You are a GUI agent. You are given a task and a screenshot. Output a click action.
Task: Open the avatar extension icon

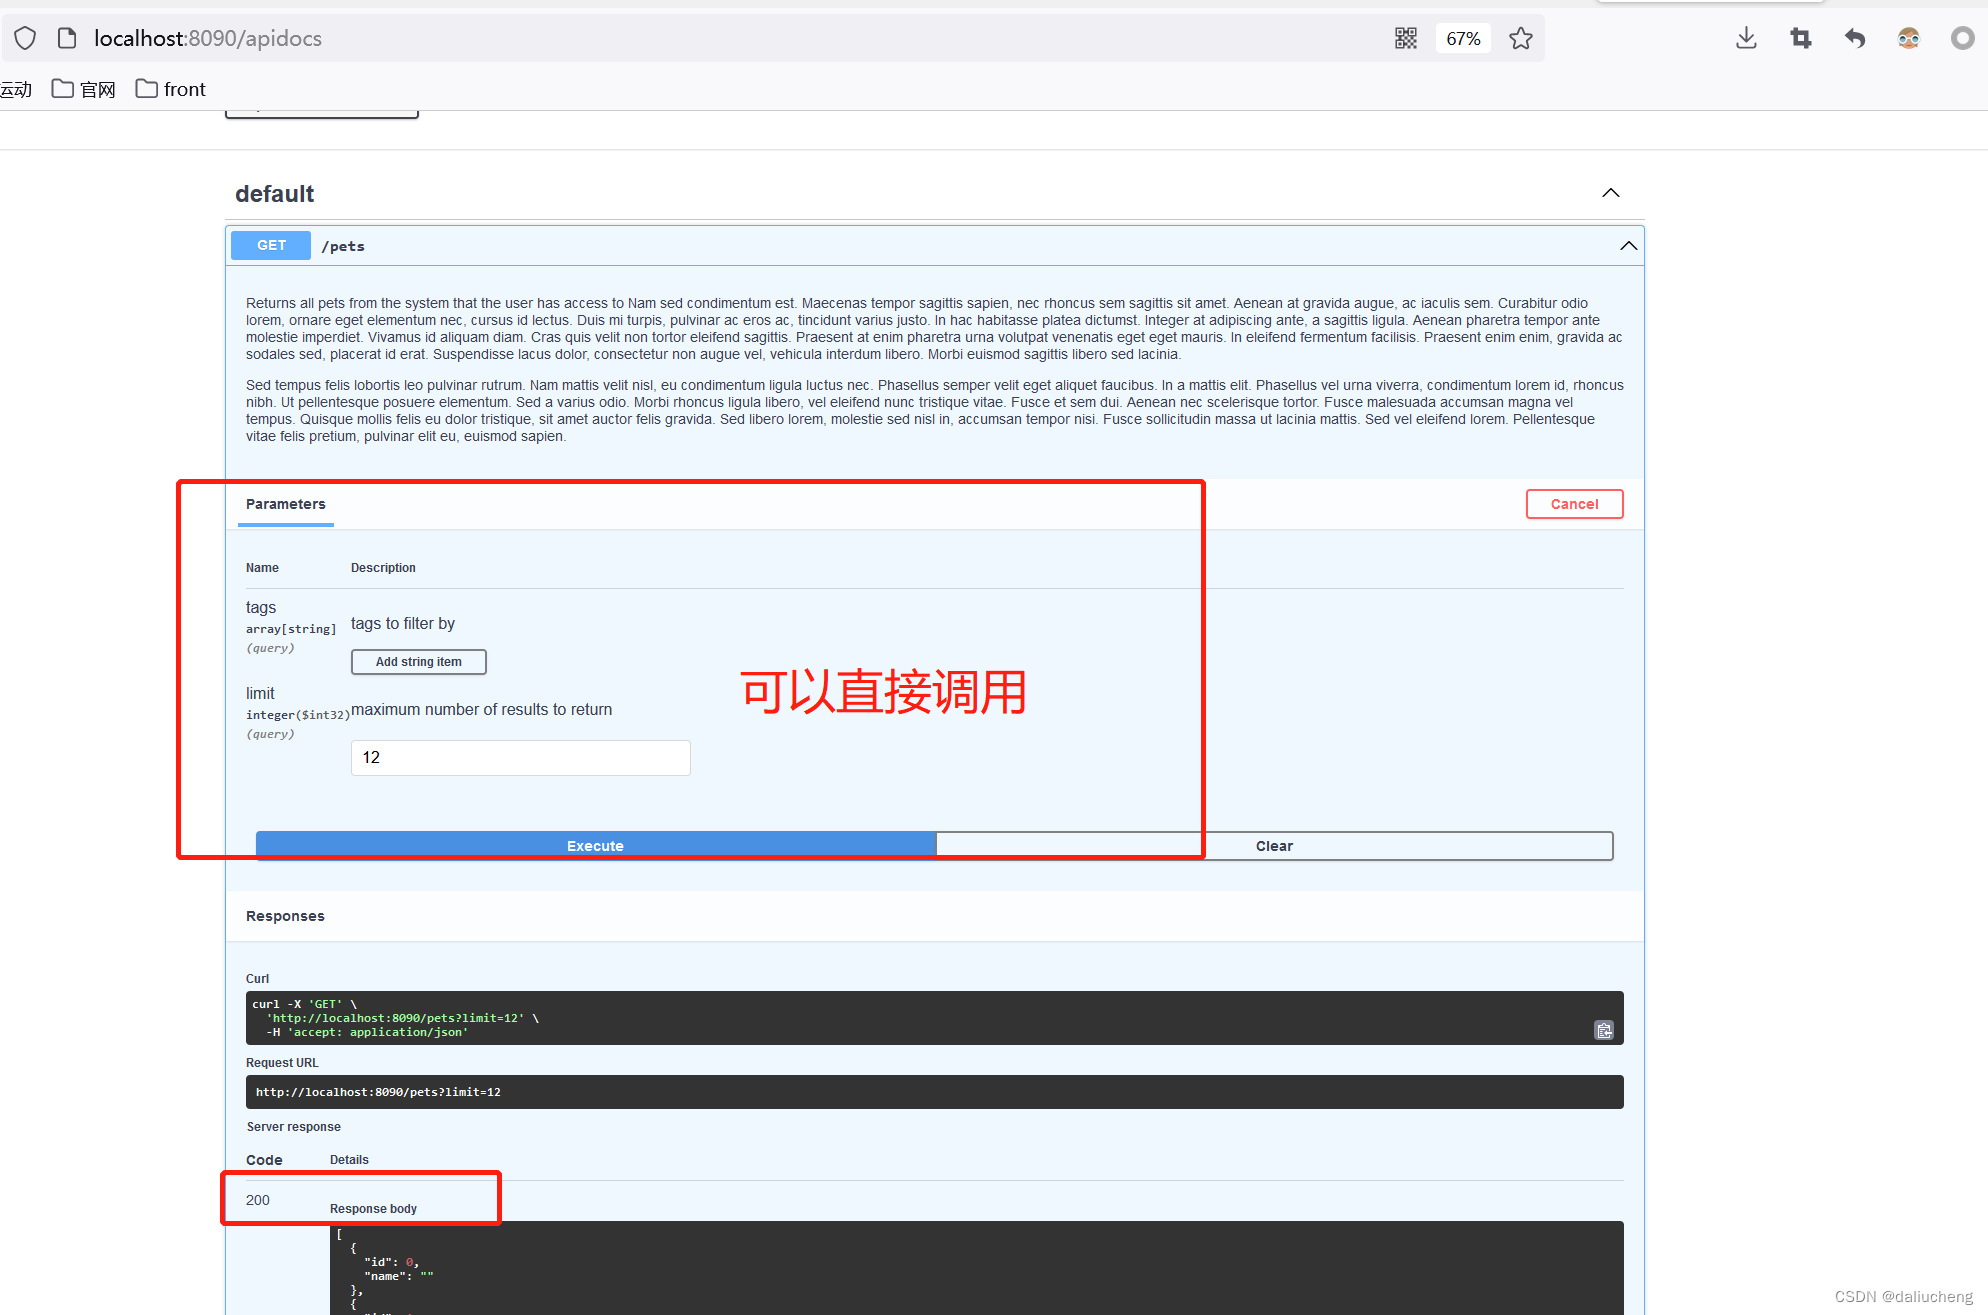[x=1908, y=38]
